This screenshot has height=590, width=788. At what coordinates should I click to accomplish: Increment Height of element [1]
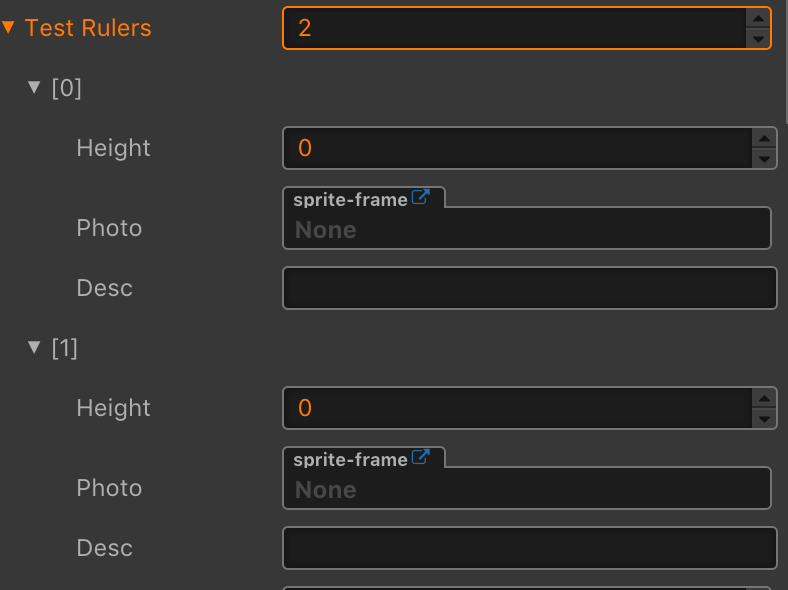pyautogui.click(x=765, y=398)
